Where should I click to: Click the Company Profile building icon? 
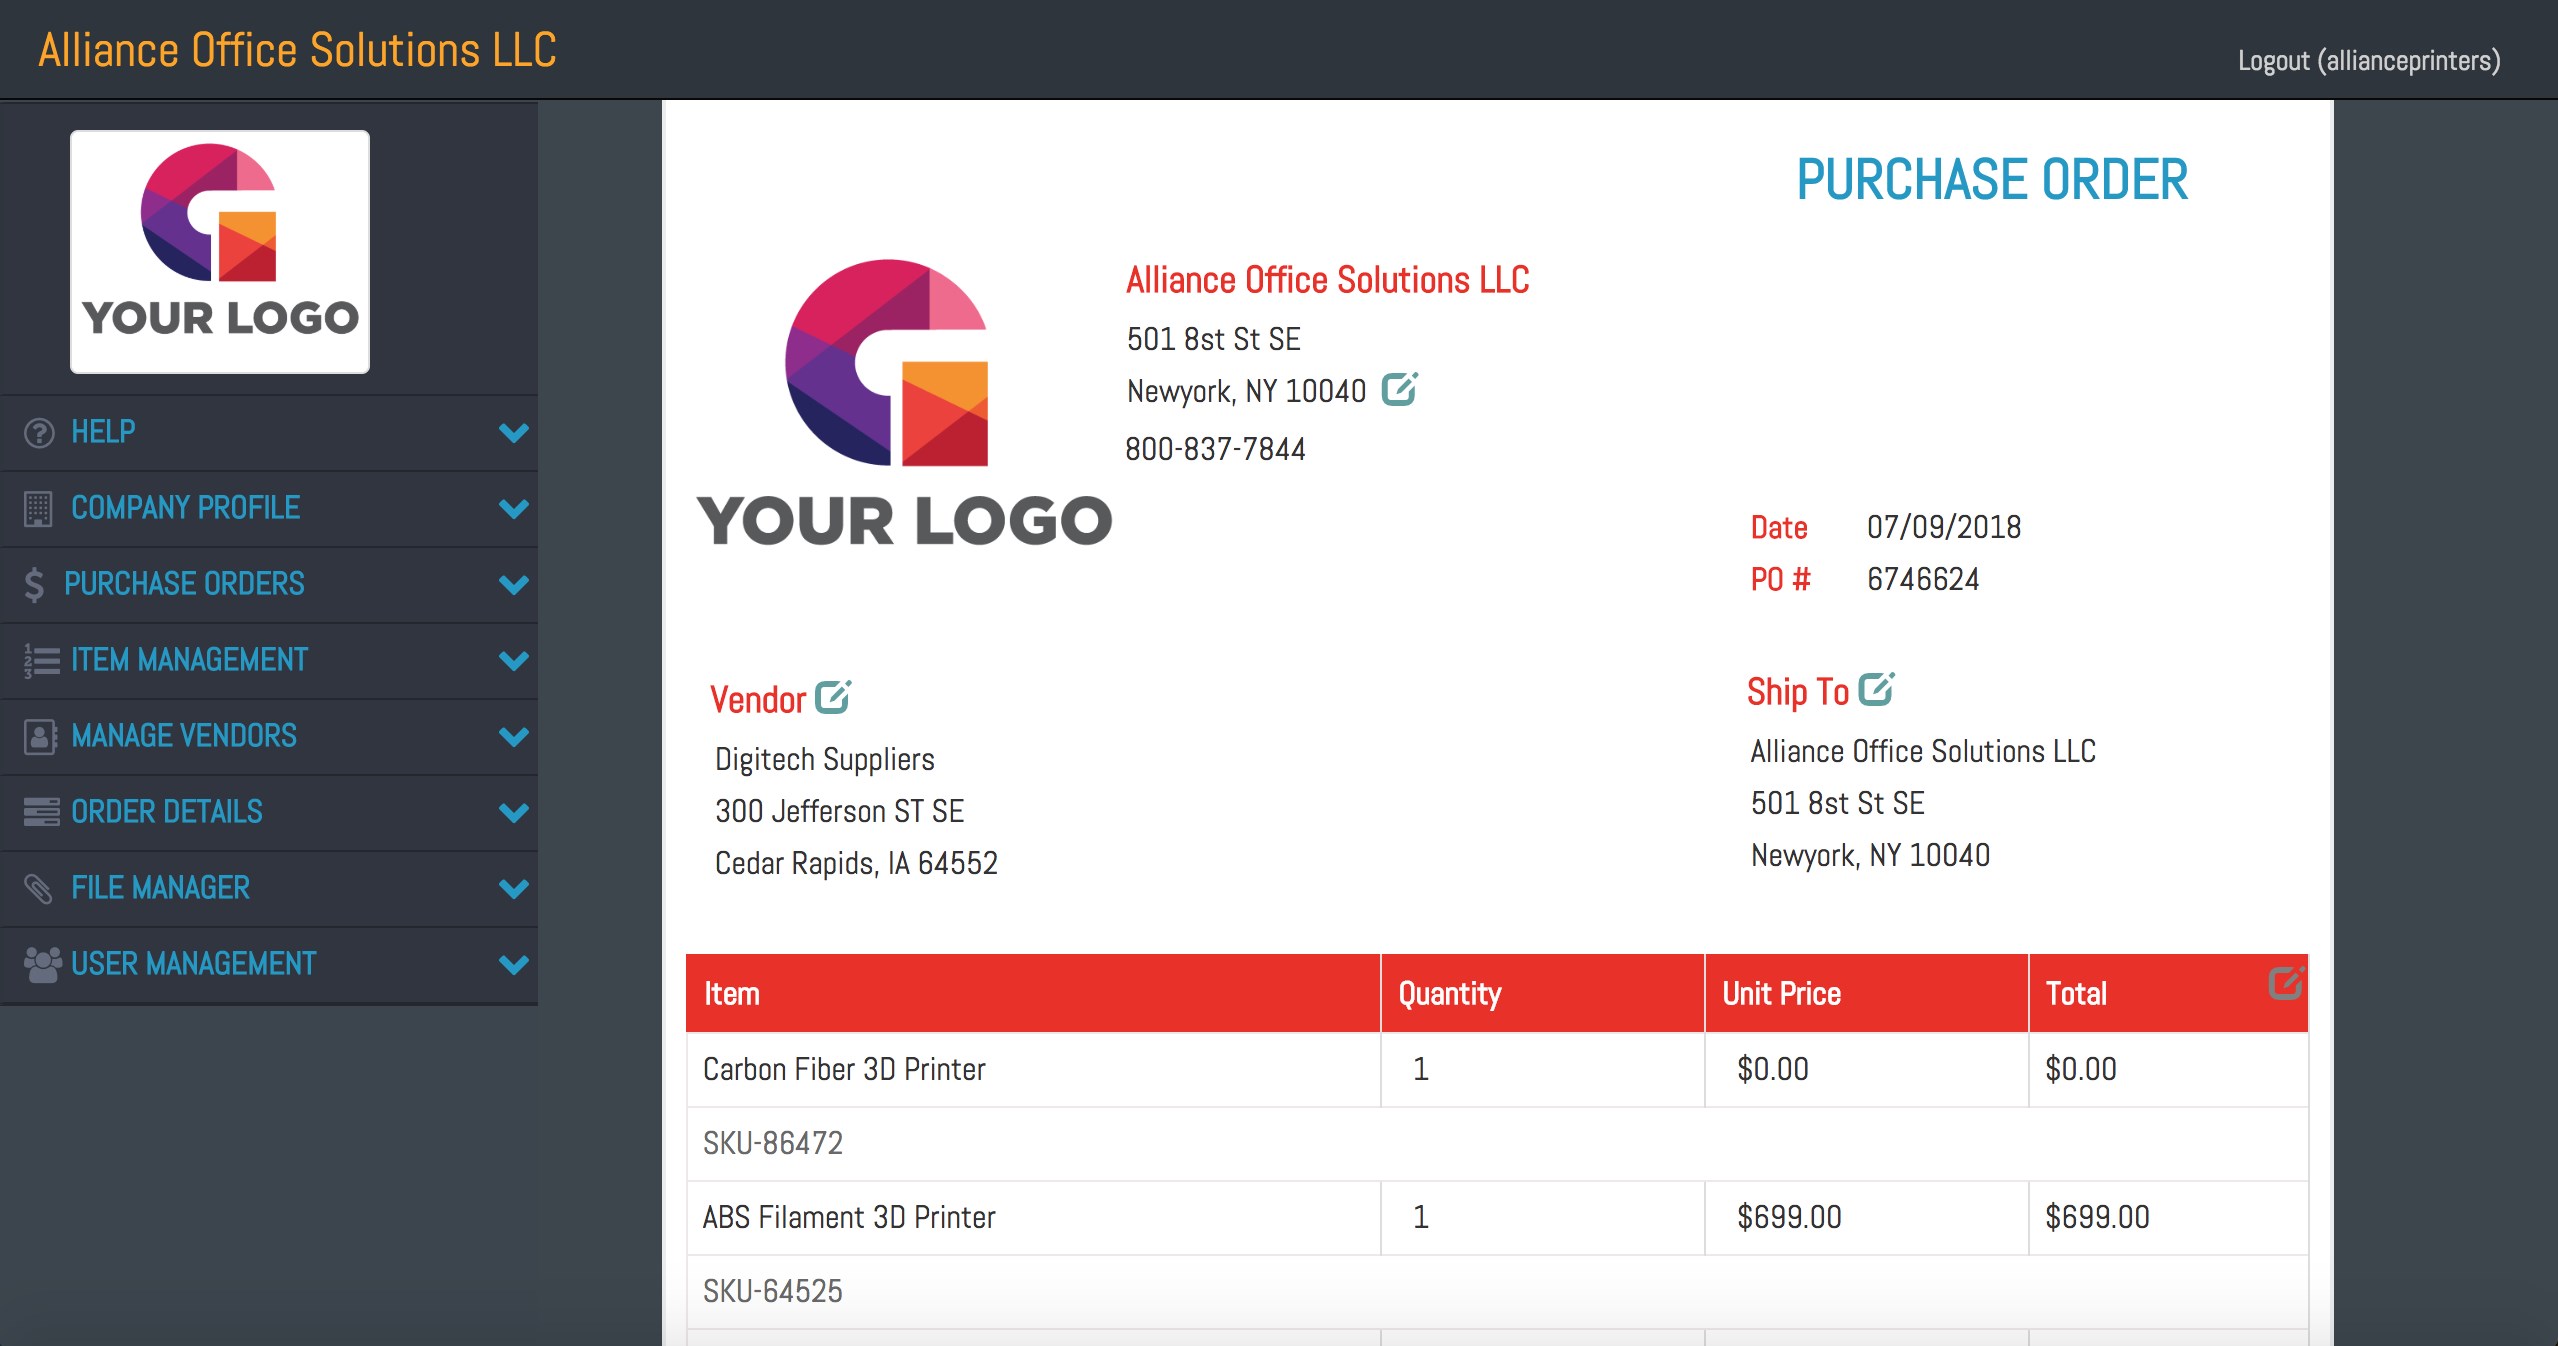point(38,508)
